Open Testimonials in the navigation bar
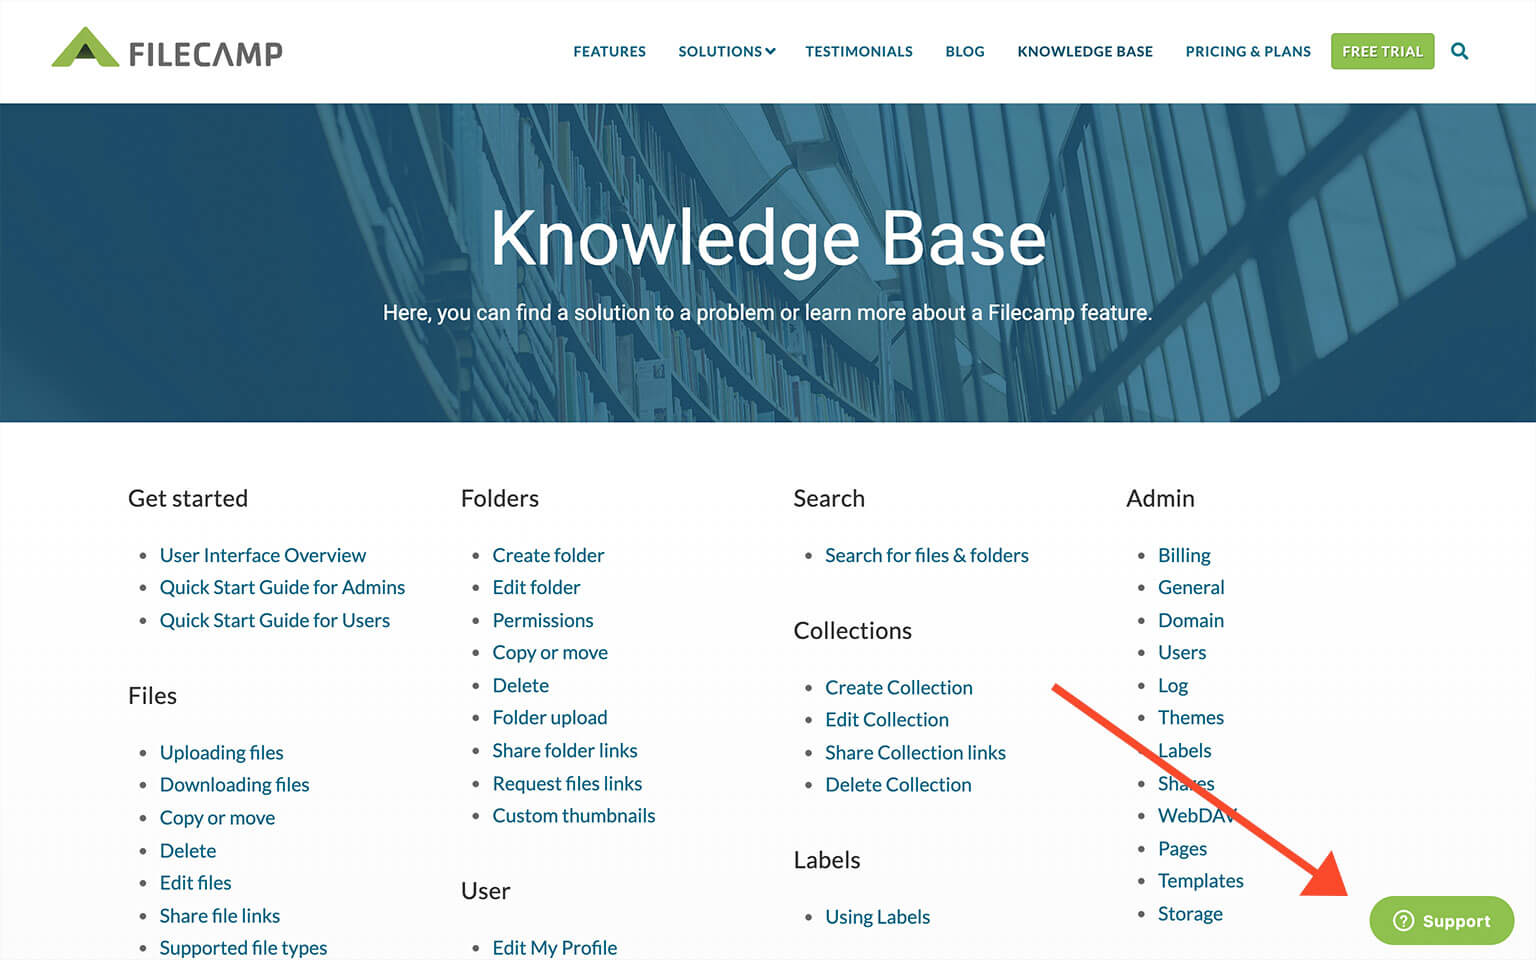This screenshot has height=960, width=1536. [x=858, y=51]
